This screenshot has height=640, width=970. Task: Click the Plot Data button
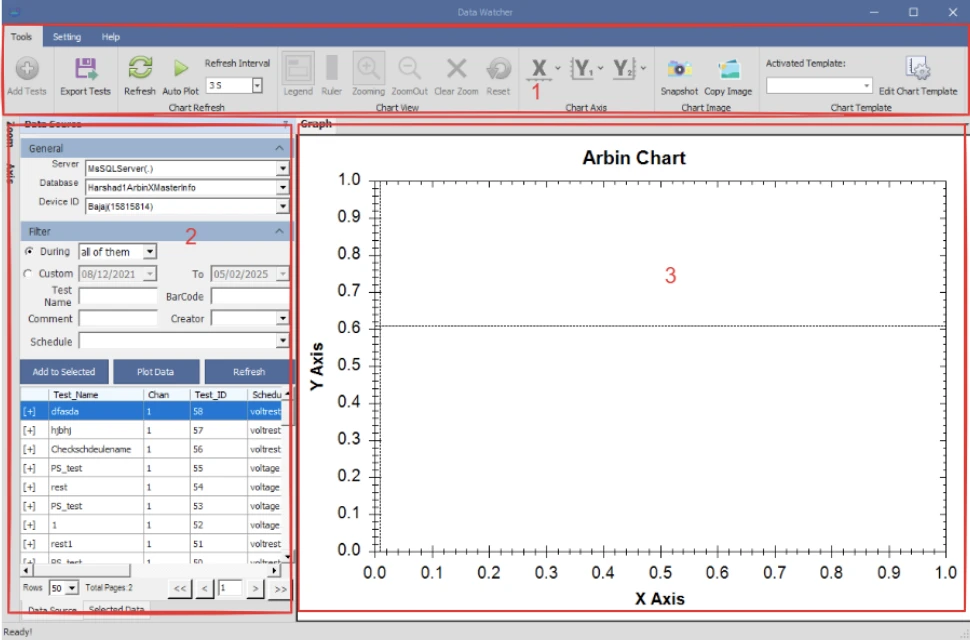(156, 371)
